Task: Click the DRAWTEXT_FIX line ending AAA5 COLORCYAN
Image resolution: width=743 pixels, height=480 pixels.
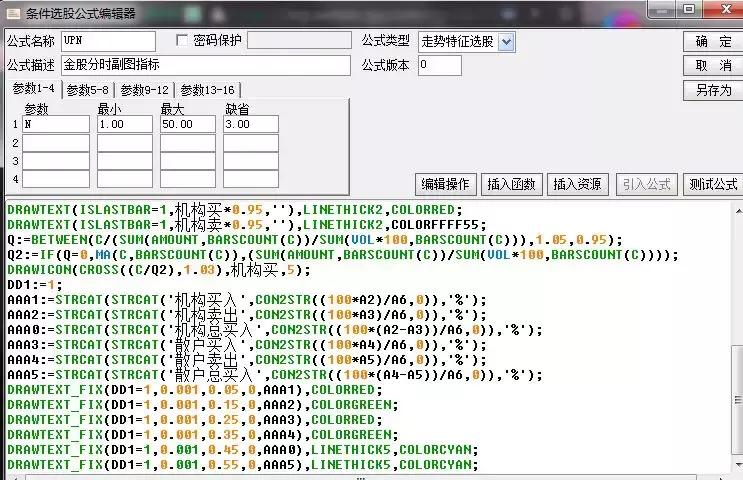Action: click(x=243, y=464)
